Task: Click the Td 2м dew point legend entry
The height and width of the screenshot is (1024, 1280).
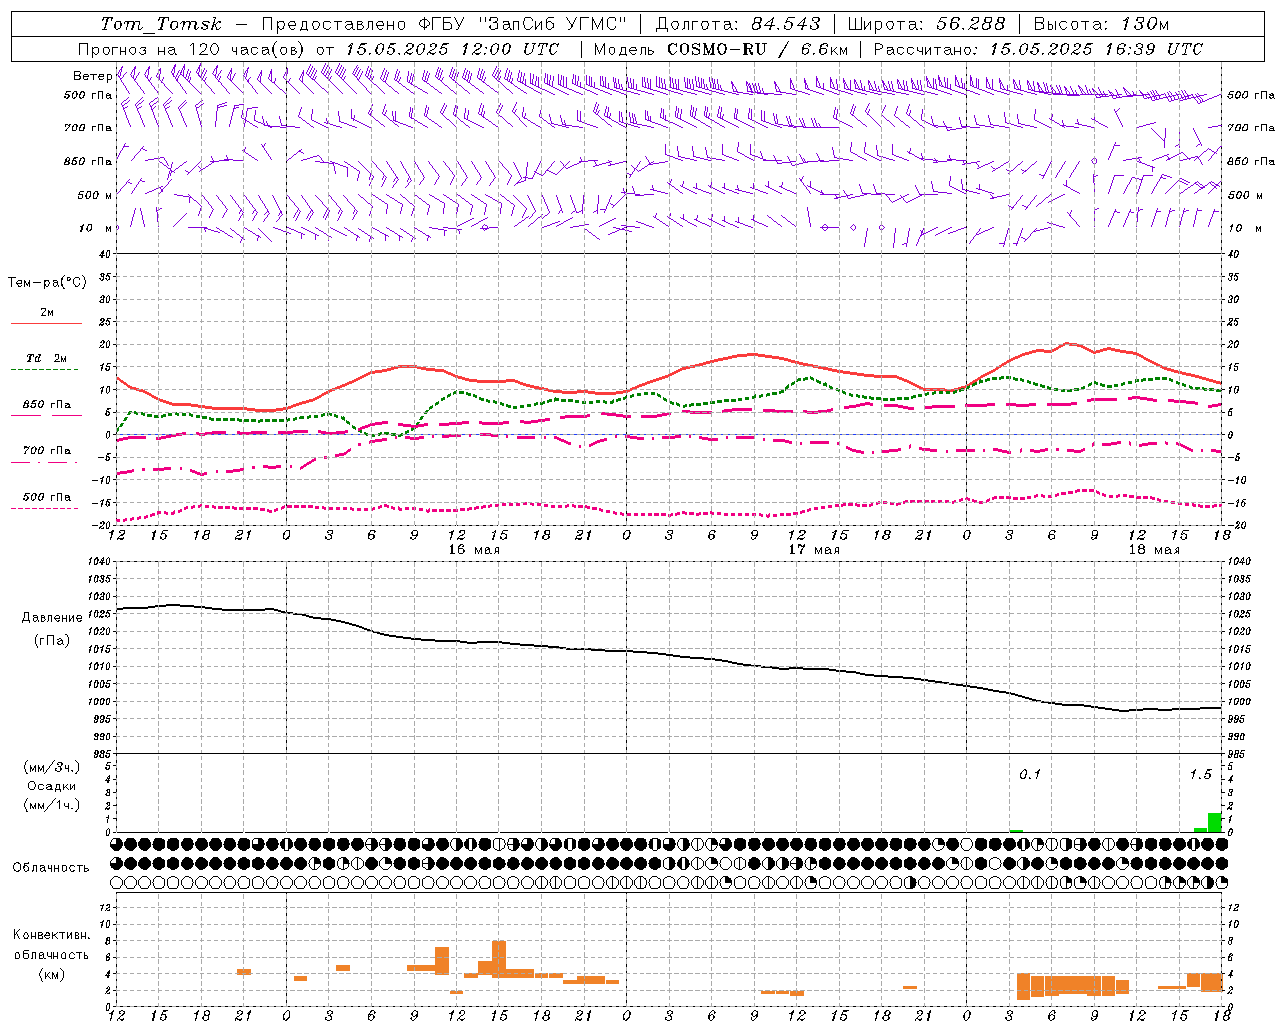Action: coord(46,357)
